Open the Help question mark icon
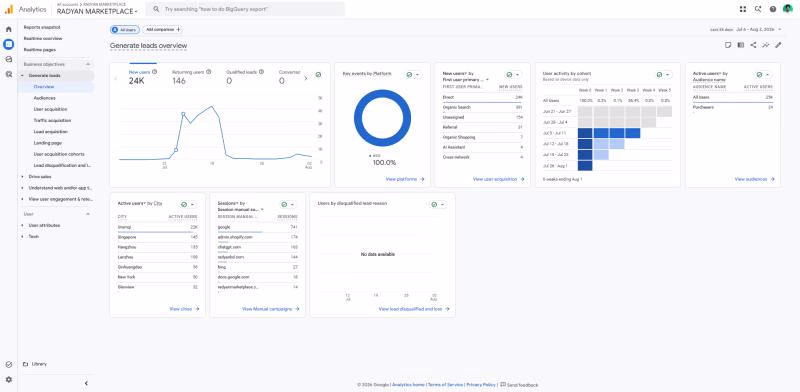Viewport: 800px width, 392px height. tap(773, 9)
